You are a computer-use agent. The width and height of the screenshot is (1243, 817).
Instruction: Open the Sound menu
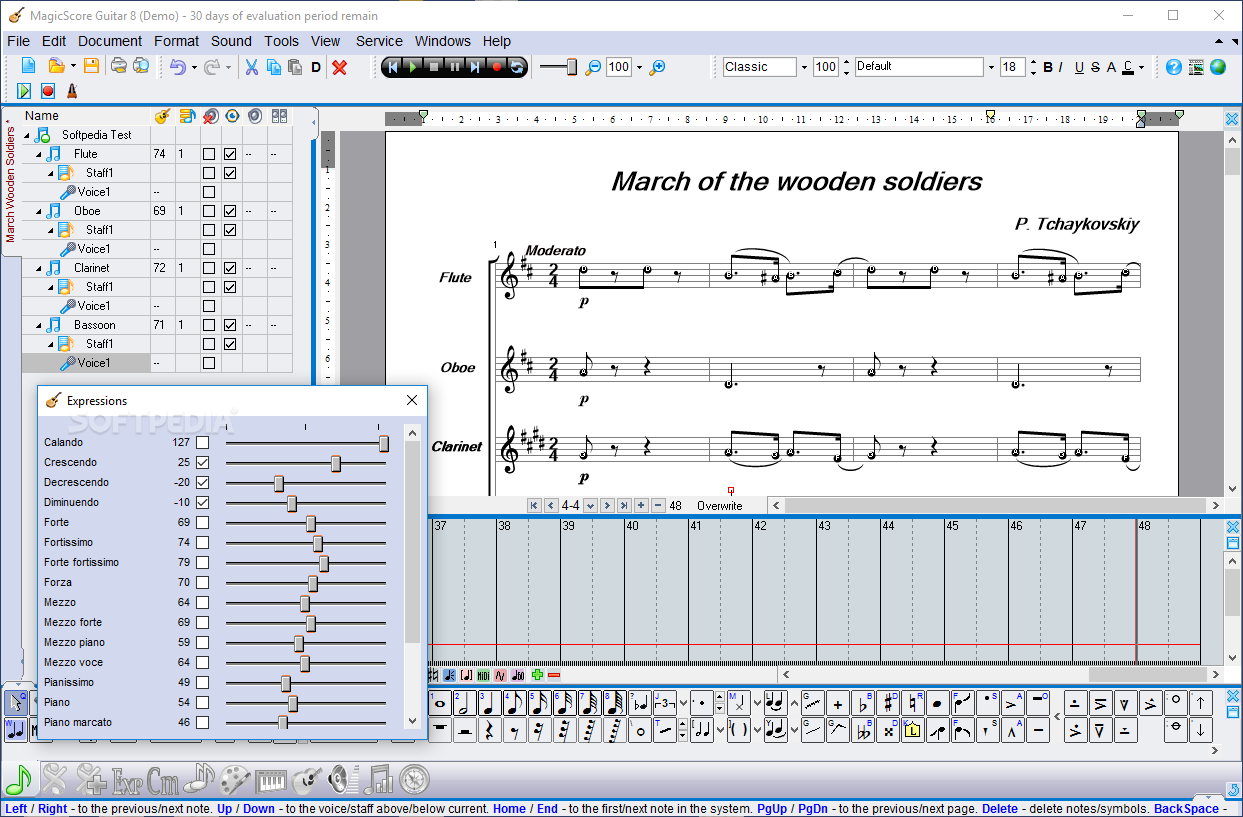click(231, 41)
